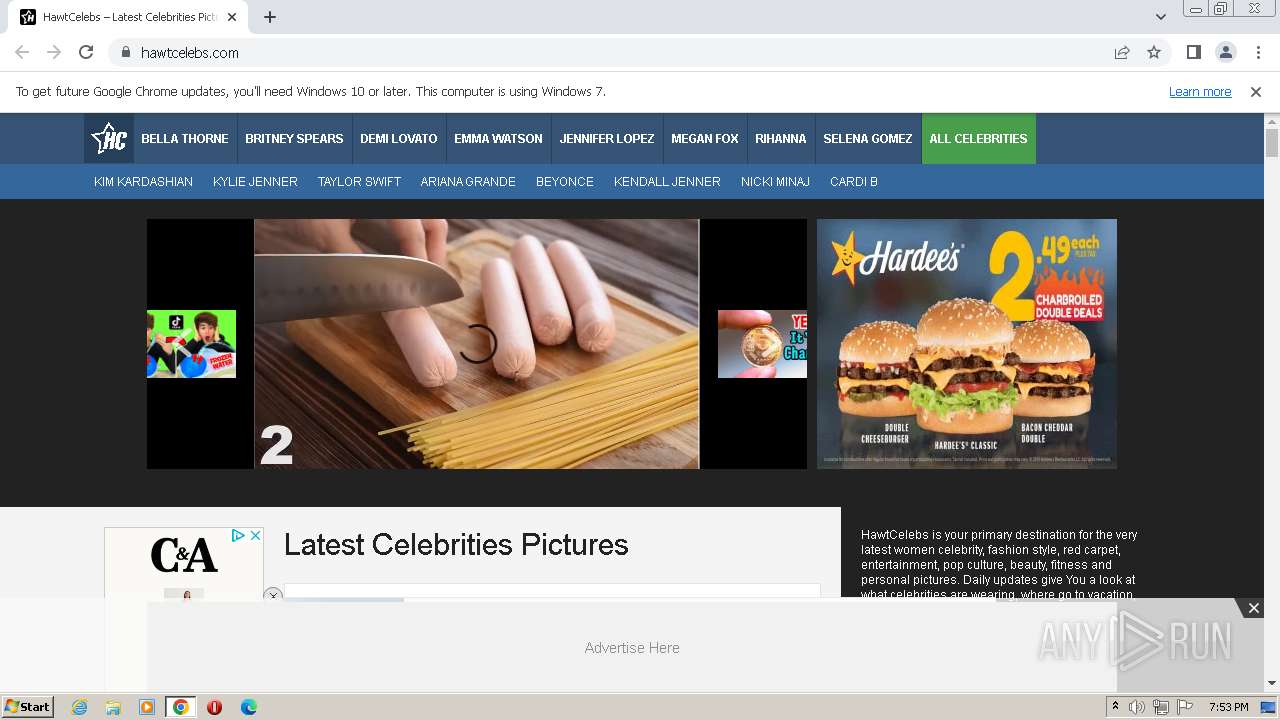The image size is (1280, 720).
Task: Go back with the browser back arrow
Action: (x=22, y=53)
